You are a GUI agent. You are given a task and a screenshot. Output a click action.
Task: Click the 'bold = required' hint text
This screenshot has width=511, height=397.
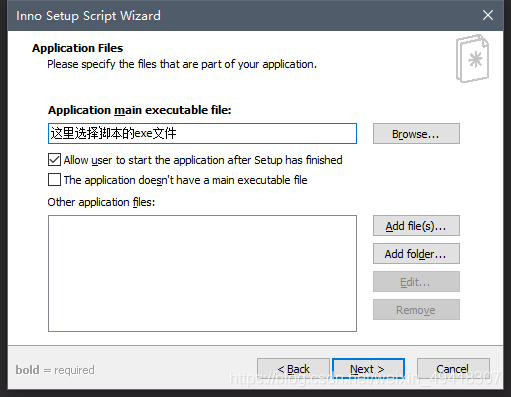pyautogui.click(x=55, y=370)
